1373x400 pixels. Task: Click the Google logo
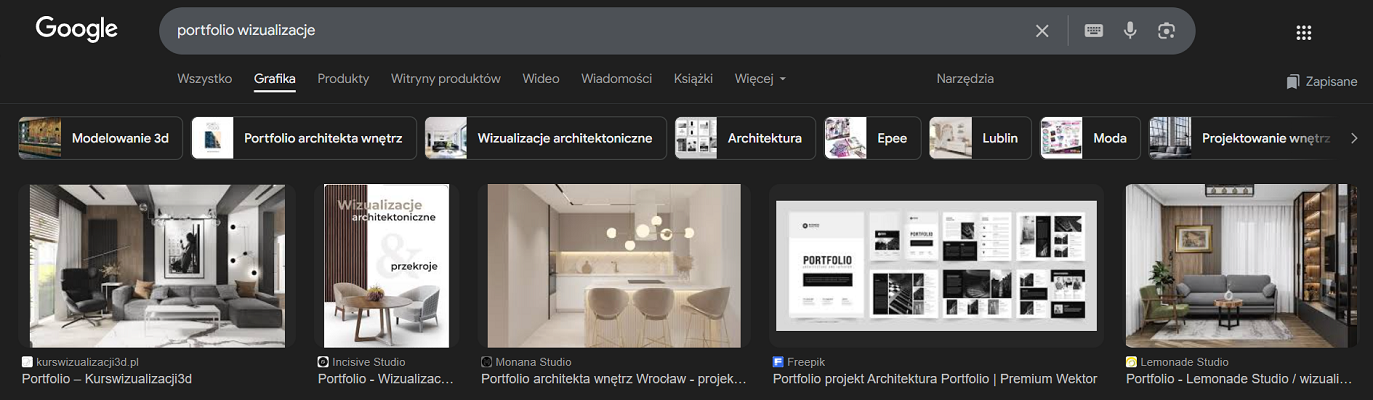[77, 30]
